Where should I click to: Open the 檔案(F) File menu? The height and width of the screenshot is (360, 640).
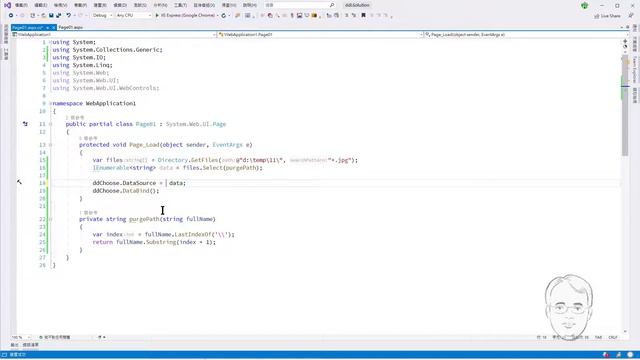21,5
